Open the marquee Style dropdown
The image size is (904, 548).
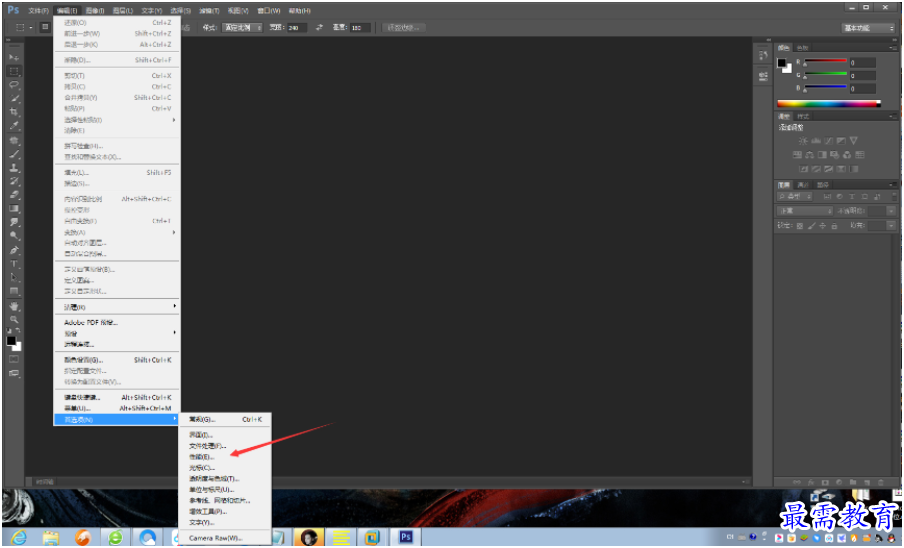coord(242,28)
